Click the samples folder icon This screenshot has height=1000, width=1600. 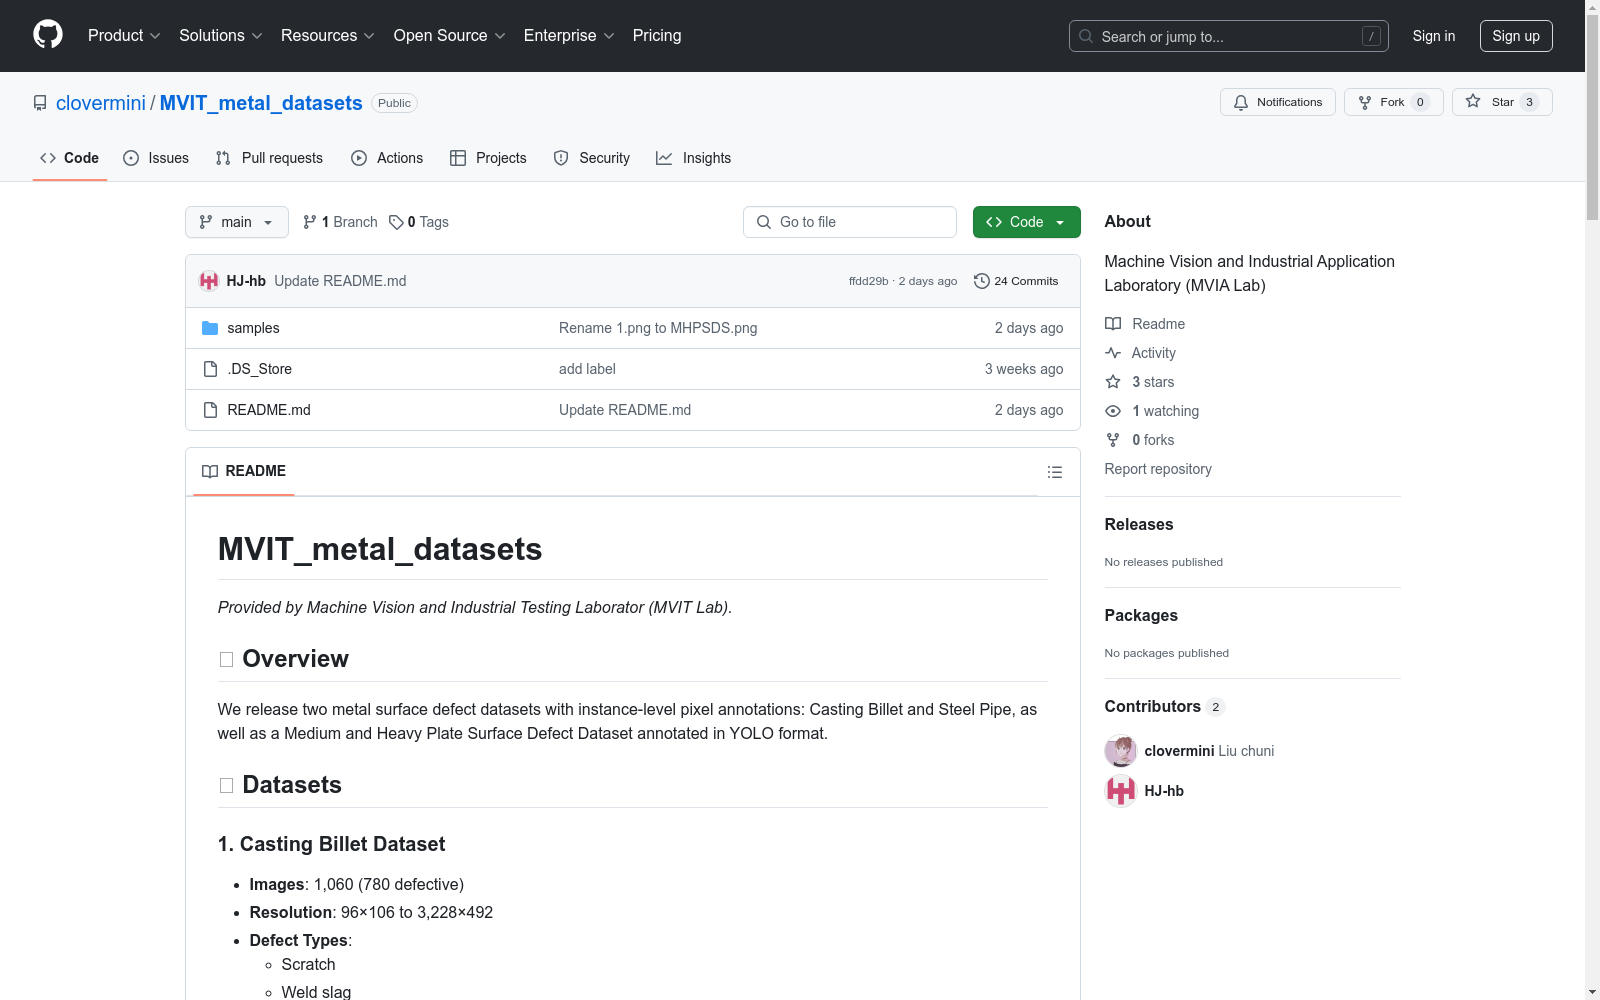coord(210,328)
